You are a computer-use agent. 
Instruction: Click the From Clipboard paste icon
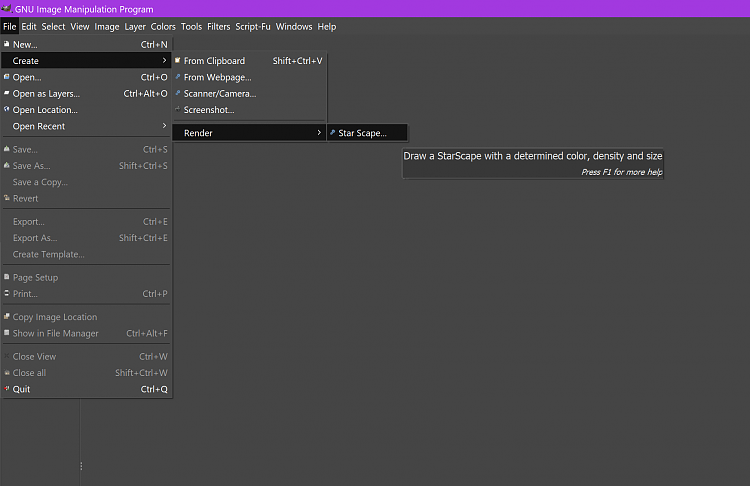[x=177, y=60]
